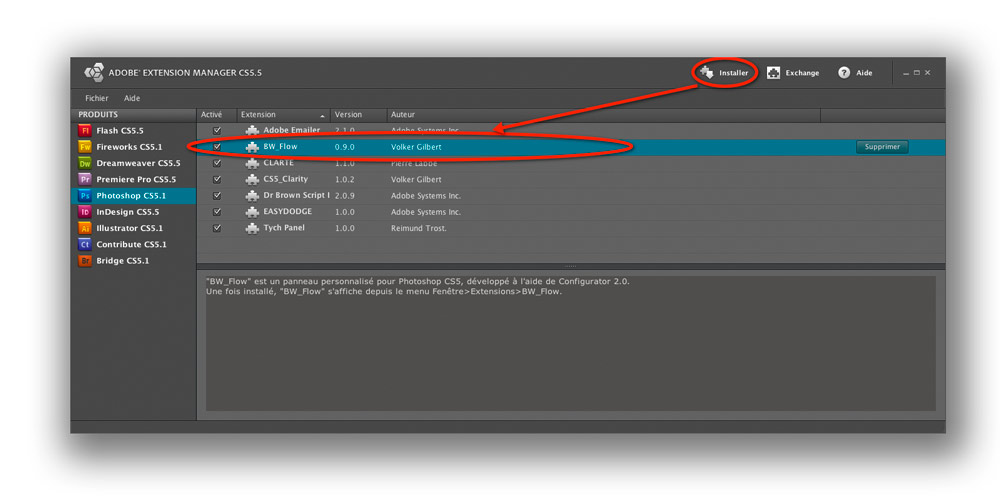The height and width of the screenshot is (497, 1000).
Task: Select the Flash CS5.5 product icon
Action: click(85, 130)
